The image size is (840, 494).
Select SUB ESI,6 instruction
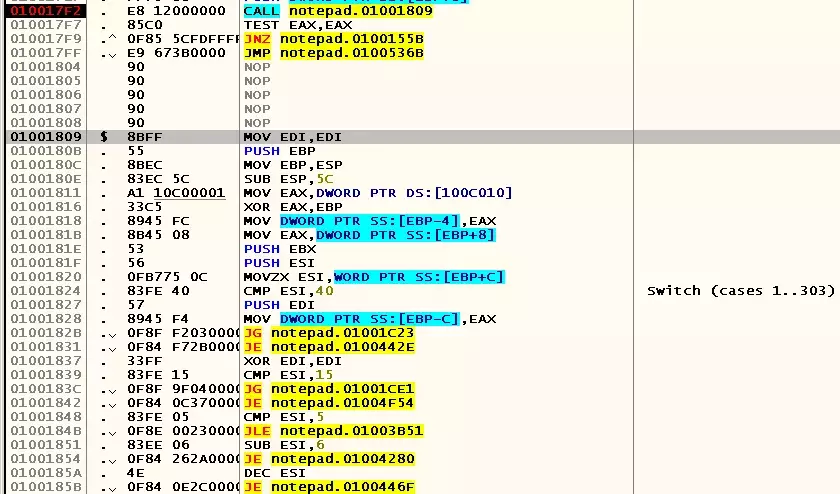tap(284, 445)
